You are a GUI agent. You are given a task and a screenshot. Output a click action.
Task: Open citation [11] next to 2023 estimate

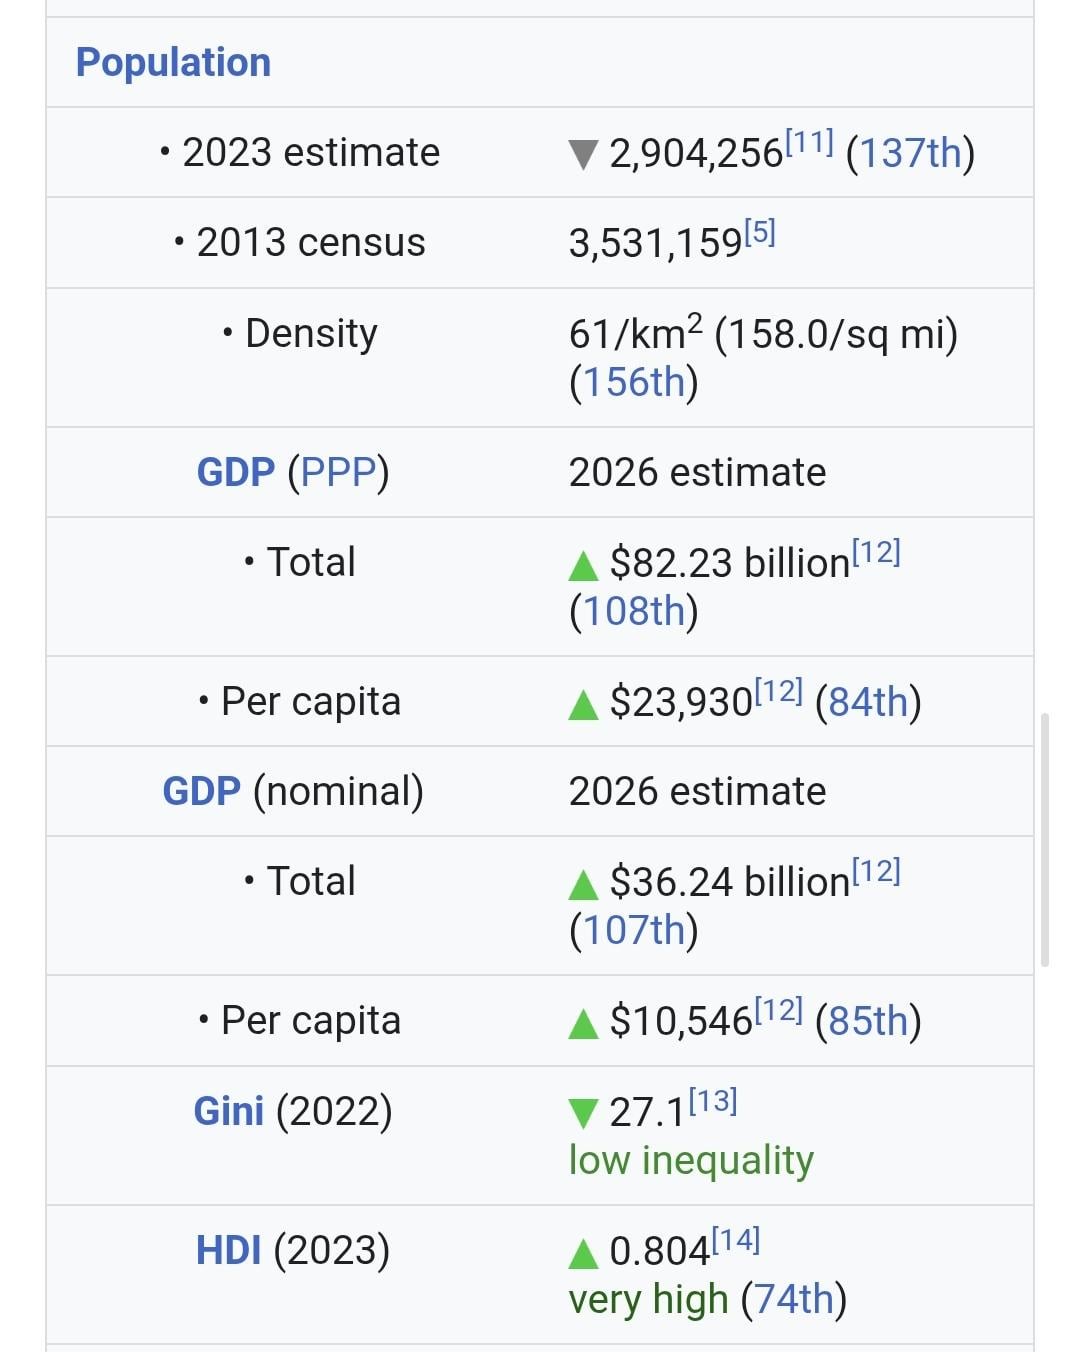[809, 143]
